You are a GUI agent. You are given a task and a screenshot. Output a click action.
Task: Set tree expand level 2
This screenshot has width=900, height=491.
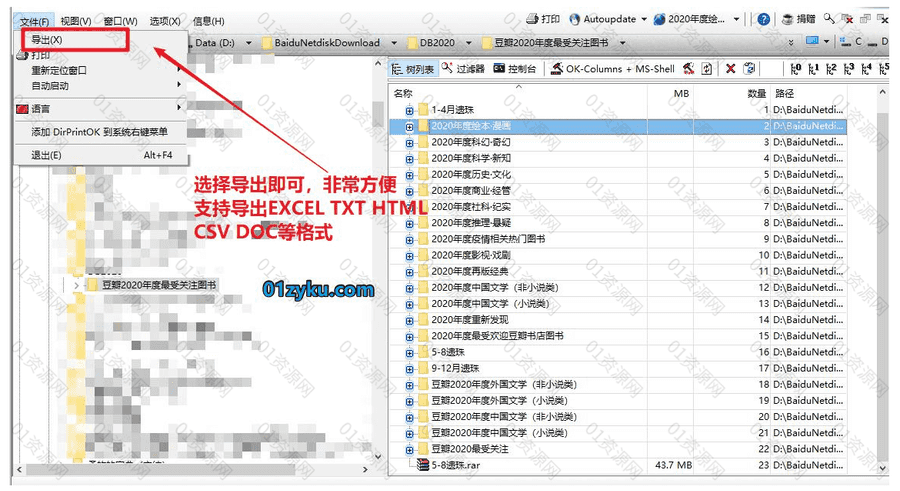point(831,69)
